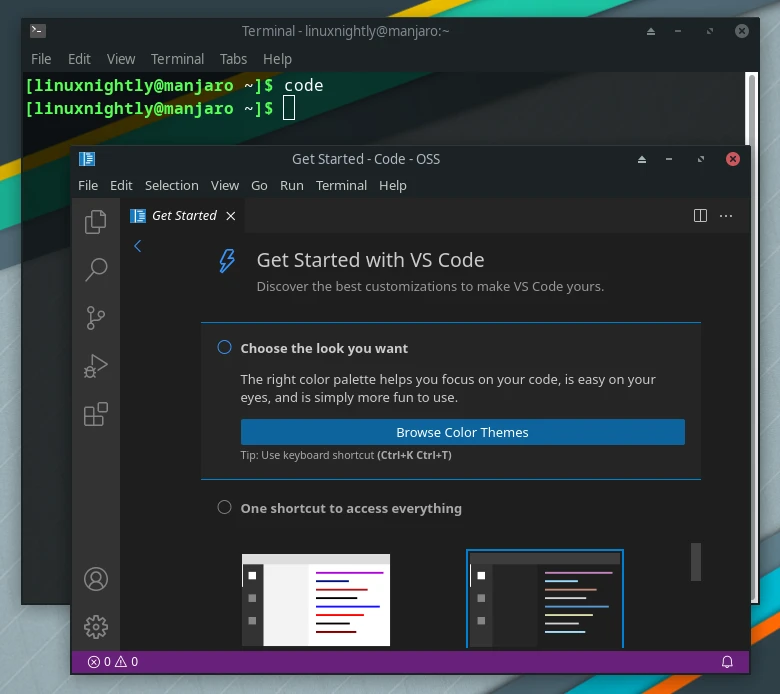Click 'Get Started with VS Code' title
The width and height of the screenshot is (780, 694).
point(371,260)
